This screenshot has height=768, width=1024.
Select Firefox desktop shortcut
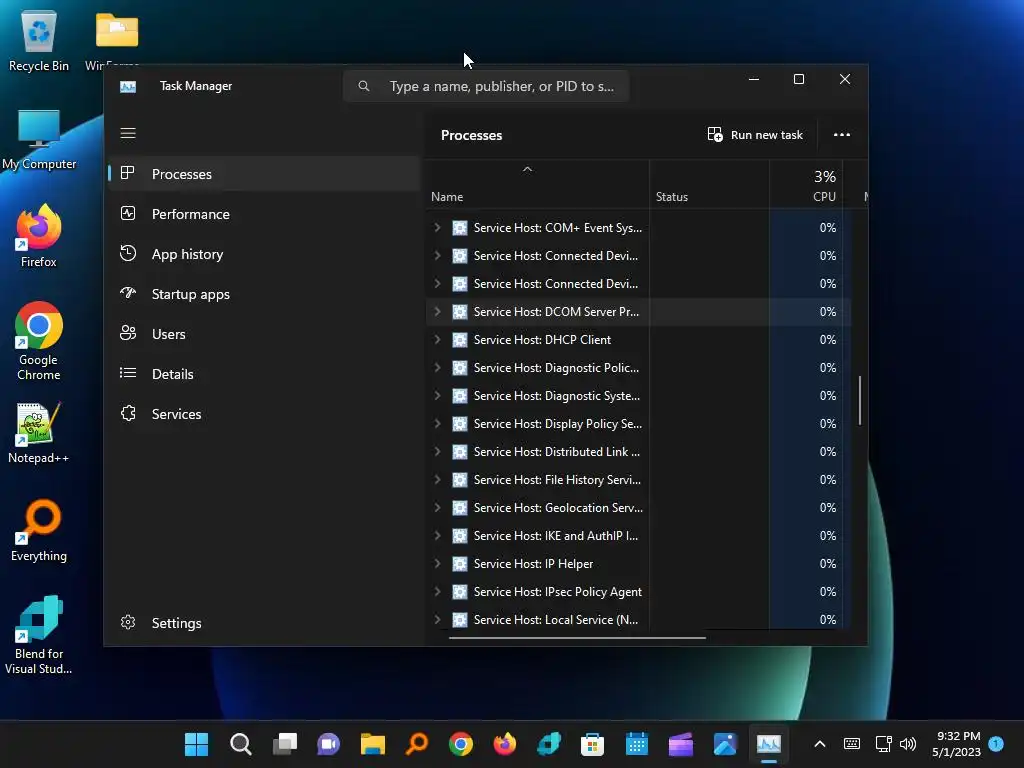pyautogui.click(x=39, y=236)
